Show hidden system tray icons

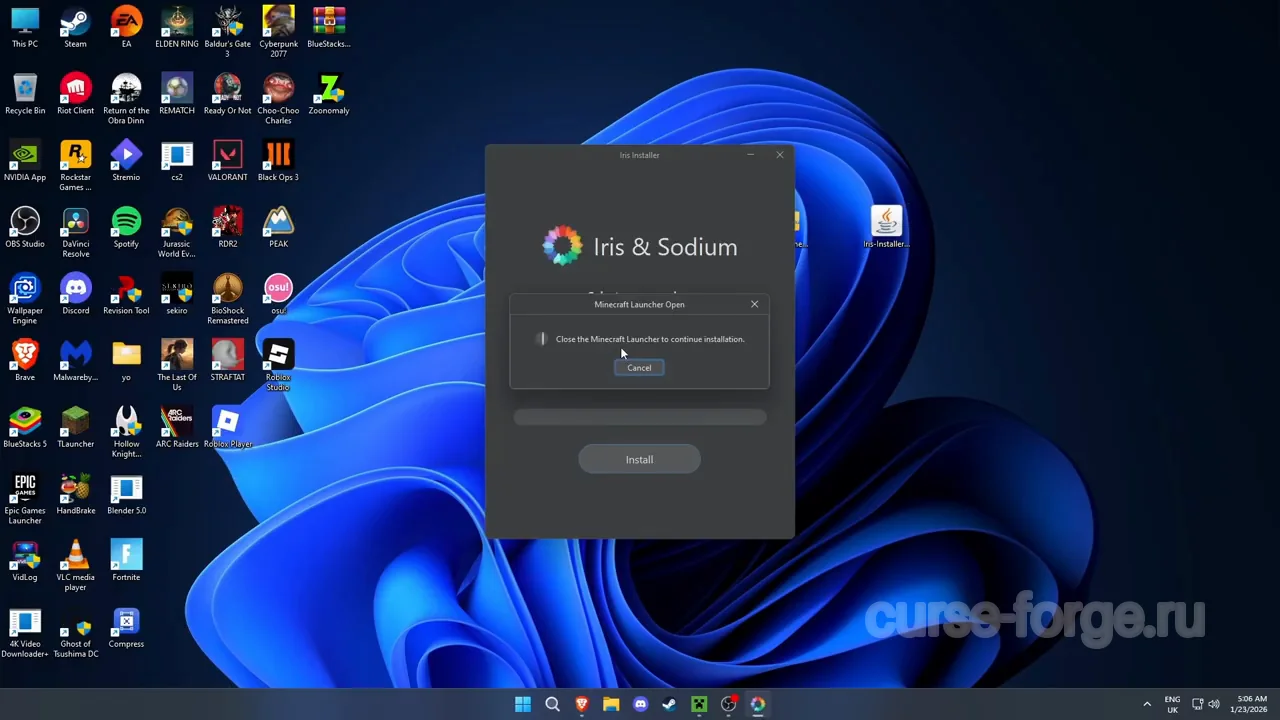[x=1147, y=704]
